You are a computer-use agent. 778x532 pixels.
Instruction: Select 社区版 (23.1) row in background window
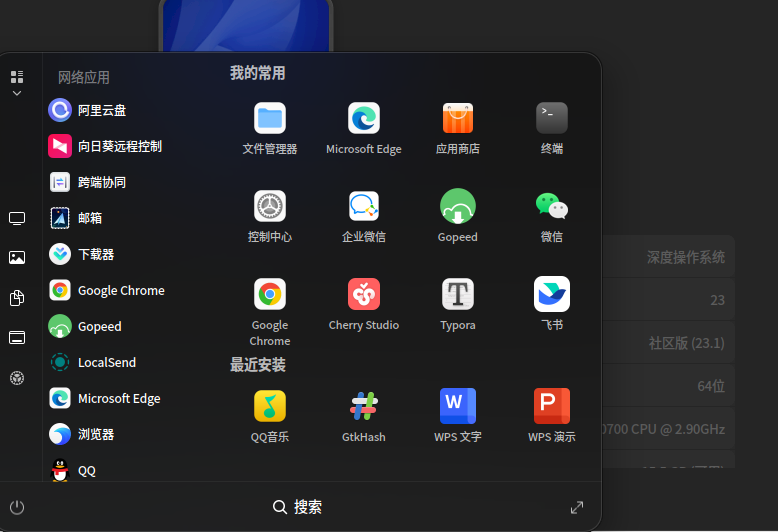[x=668, y=342]
